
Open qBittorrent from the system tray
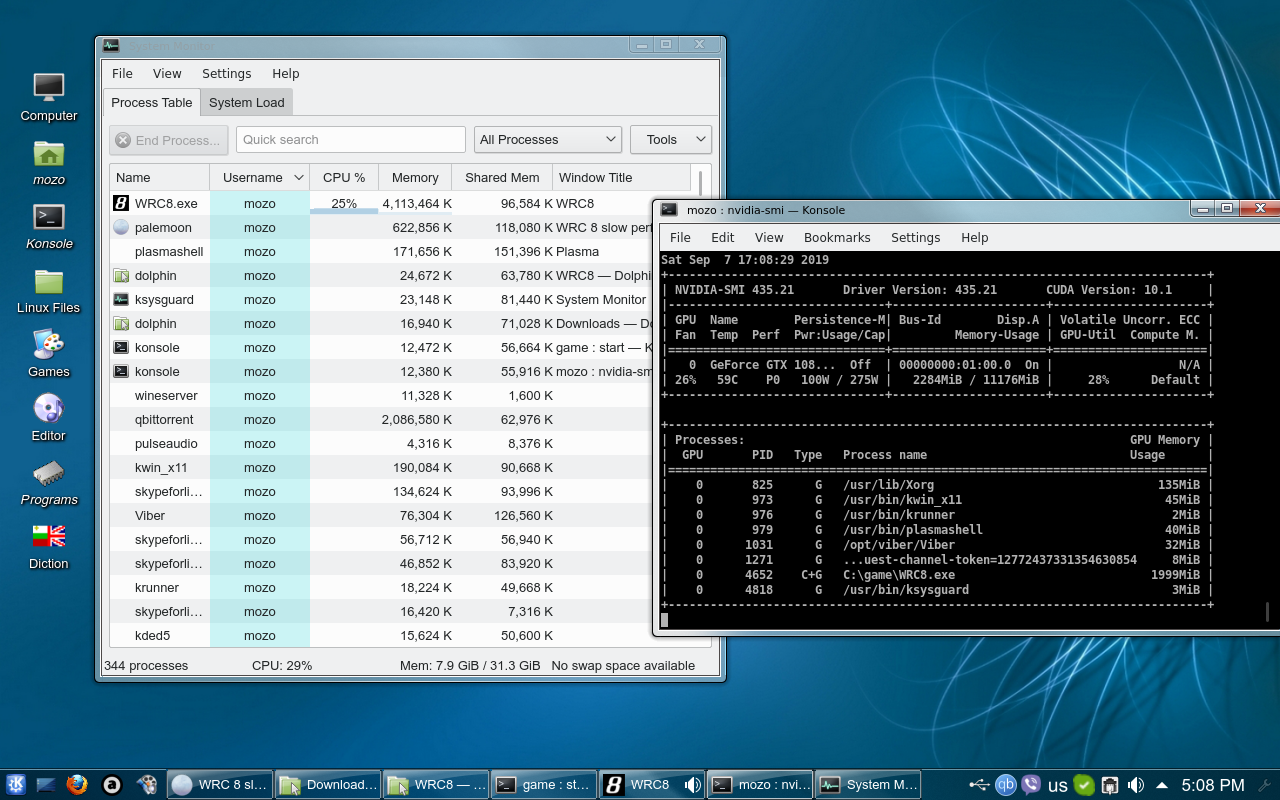(1006, 785)
